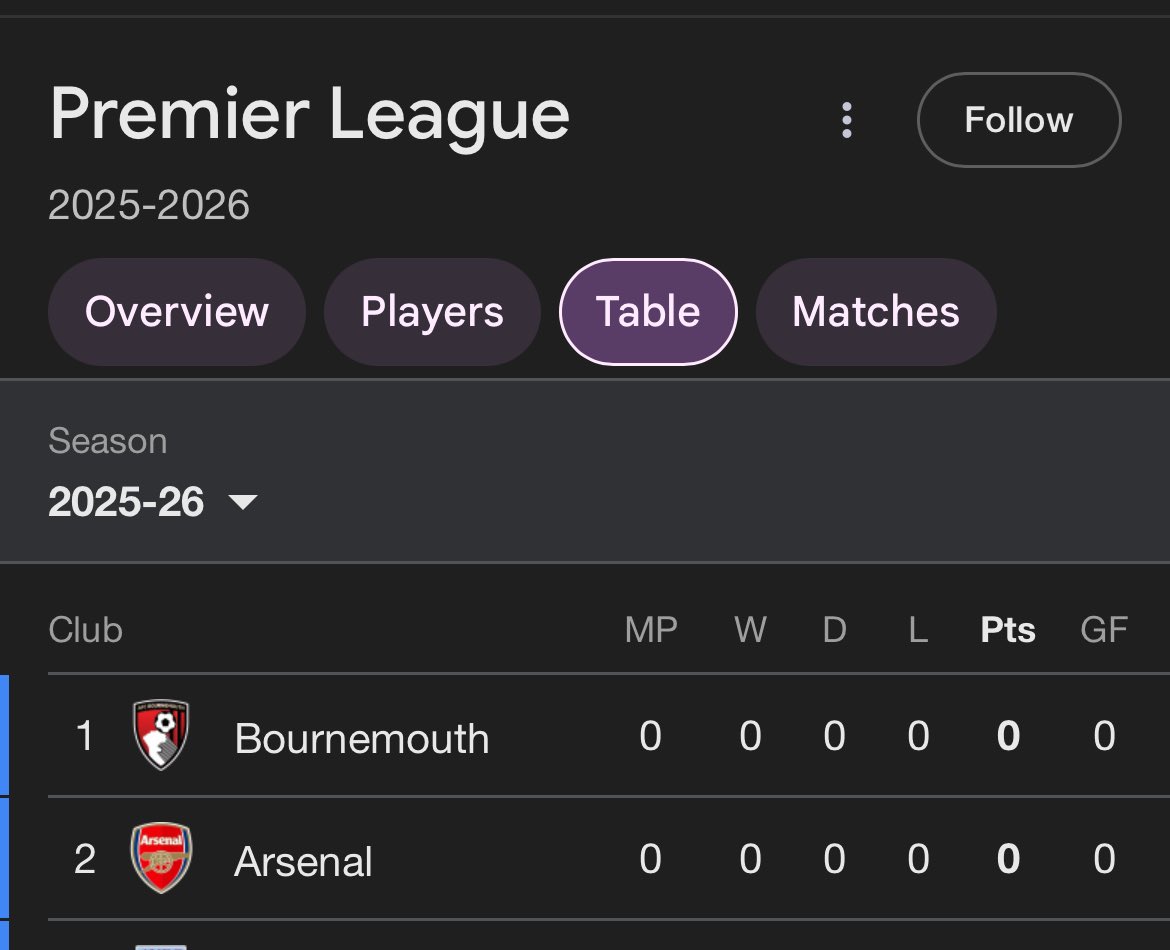Open the Bournemouth team name link
The width and height of the screenshot is (1170, 950).
(362, 739)
